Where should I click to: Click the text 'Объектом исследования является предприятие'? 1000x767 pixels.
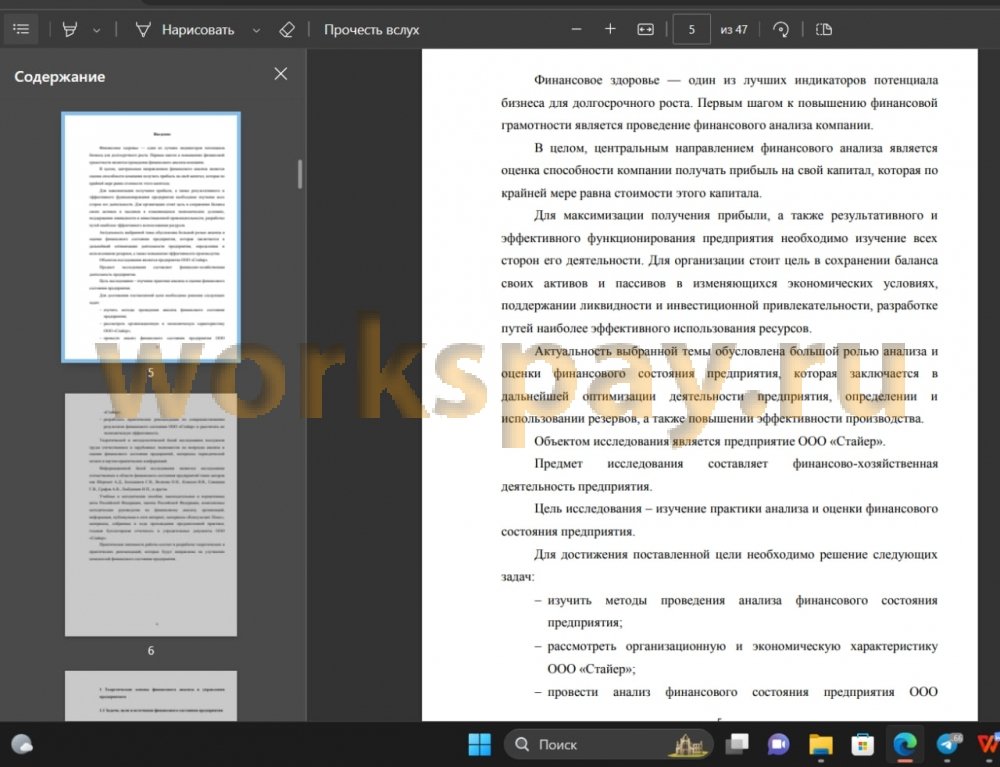[664, 441]
